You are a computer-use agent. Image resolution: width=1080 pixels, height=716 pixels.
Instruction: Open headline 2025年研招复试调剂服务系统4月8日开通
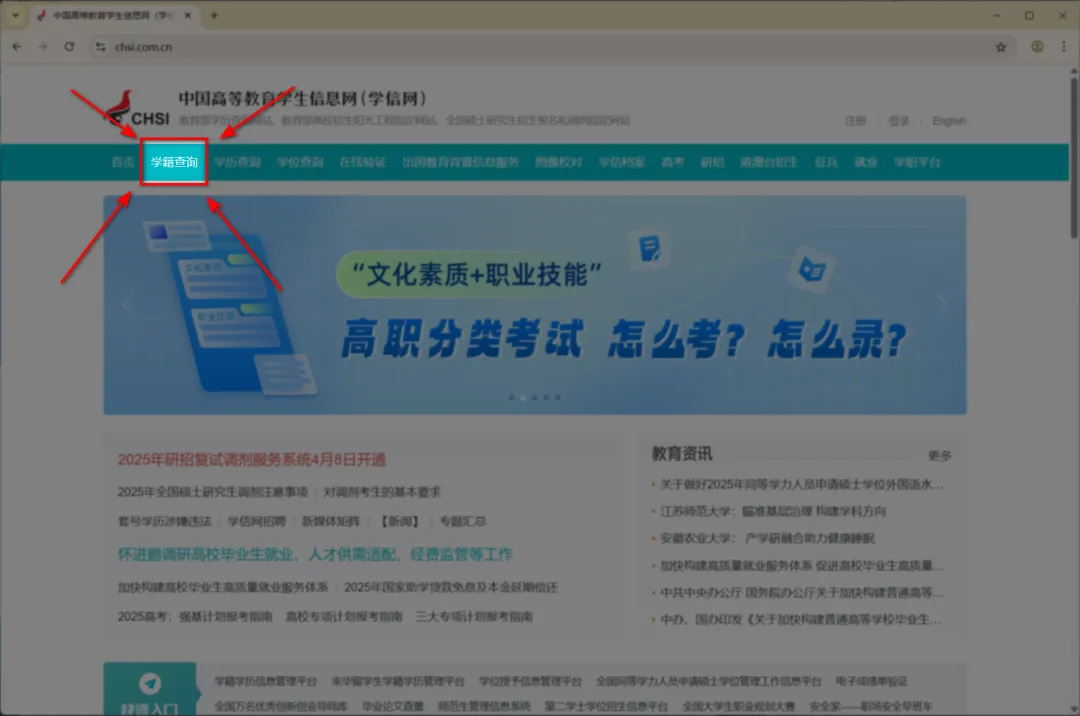pyautogui.click(x=251, y=459)
